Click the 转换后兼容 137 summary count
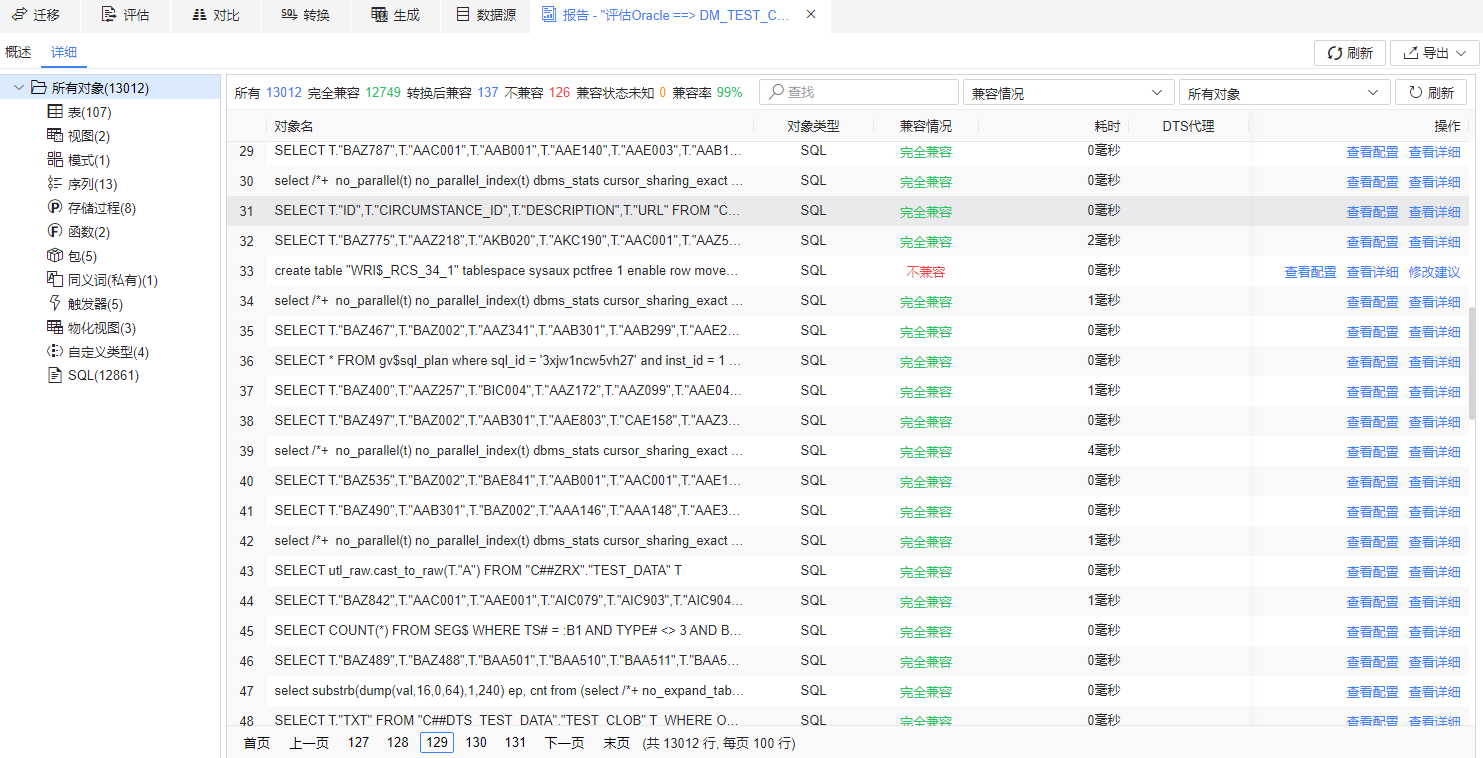 click(452, 93)
